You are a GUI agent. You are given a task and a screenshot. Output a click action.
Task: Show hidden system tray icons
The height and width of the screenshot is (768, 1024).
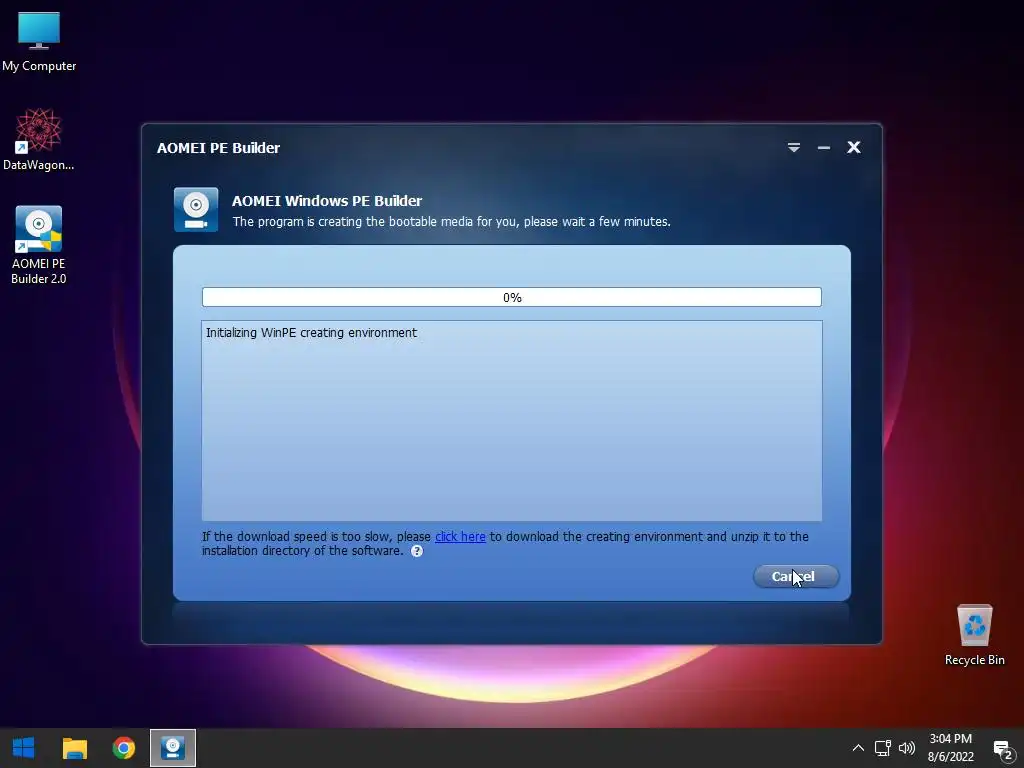pos(858,748)
